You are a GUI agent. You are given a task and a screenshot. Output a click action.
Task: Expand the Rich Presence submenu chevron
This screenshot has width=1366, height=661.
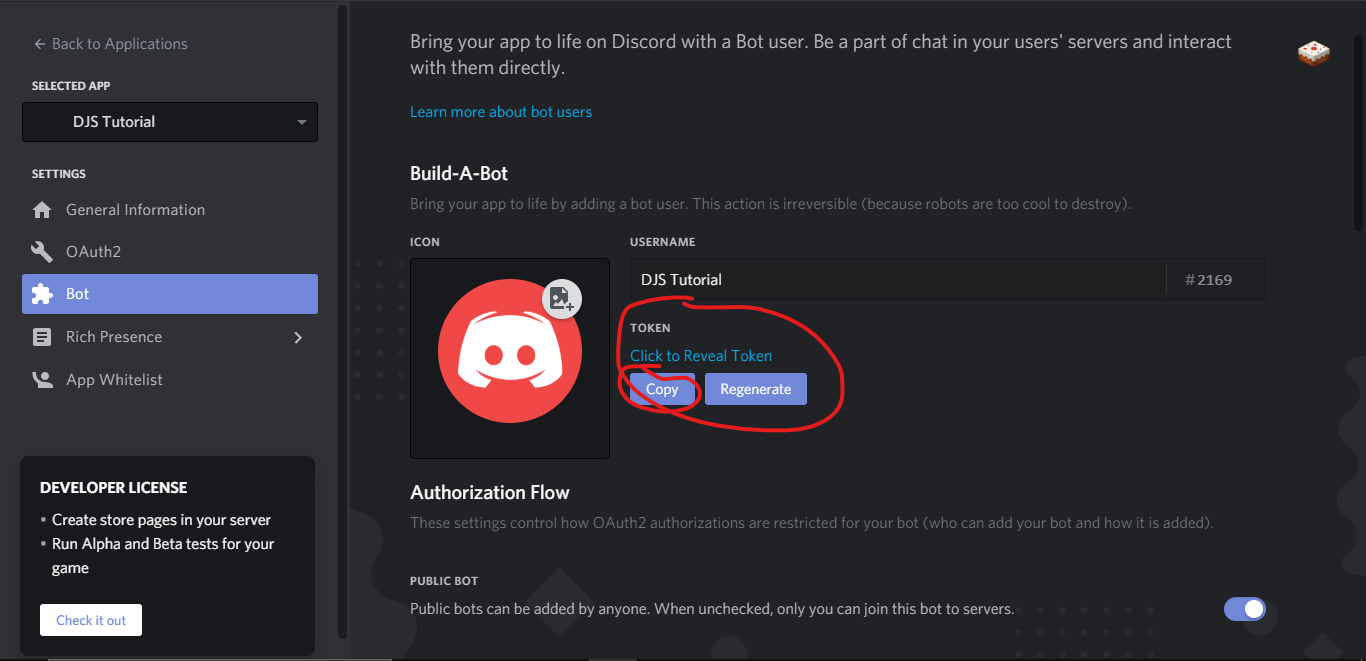point(297,337)
